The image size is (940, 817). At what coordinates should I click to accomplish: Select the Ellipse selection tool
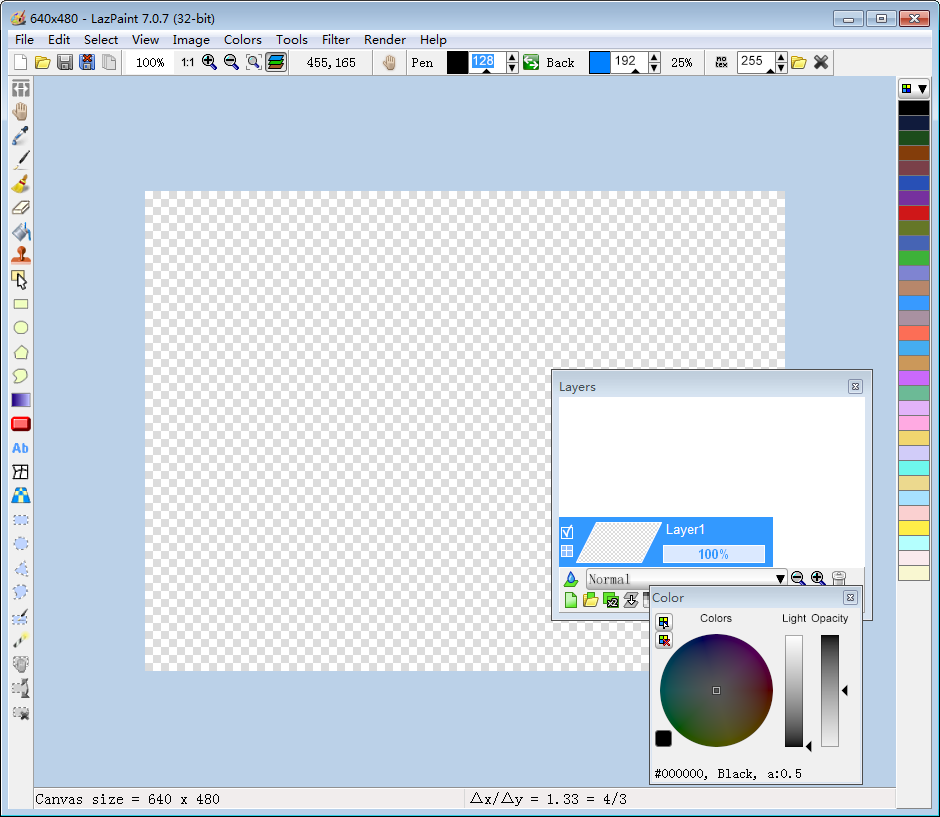tap(20, 544)
